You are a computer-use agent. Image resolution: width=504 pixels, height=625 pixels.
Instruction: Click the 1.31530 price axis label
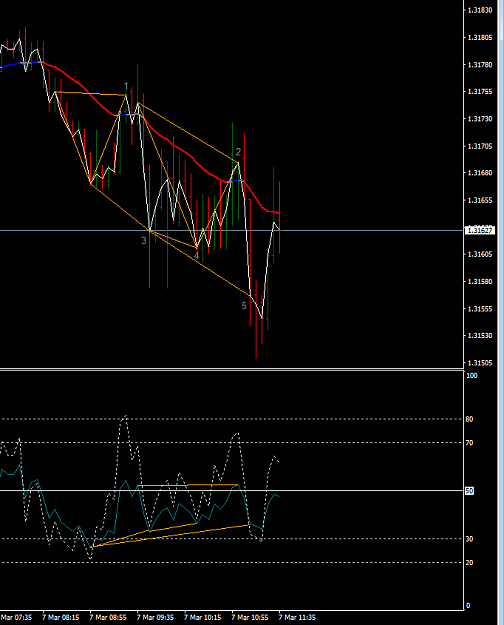(480, 336)
